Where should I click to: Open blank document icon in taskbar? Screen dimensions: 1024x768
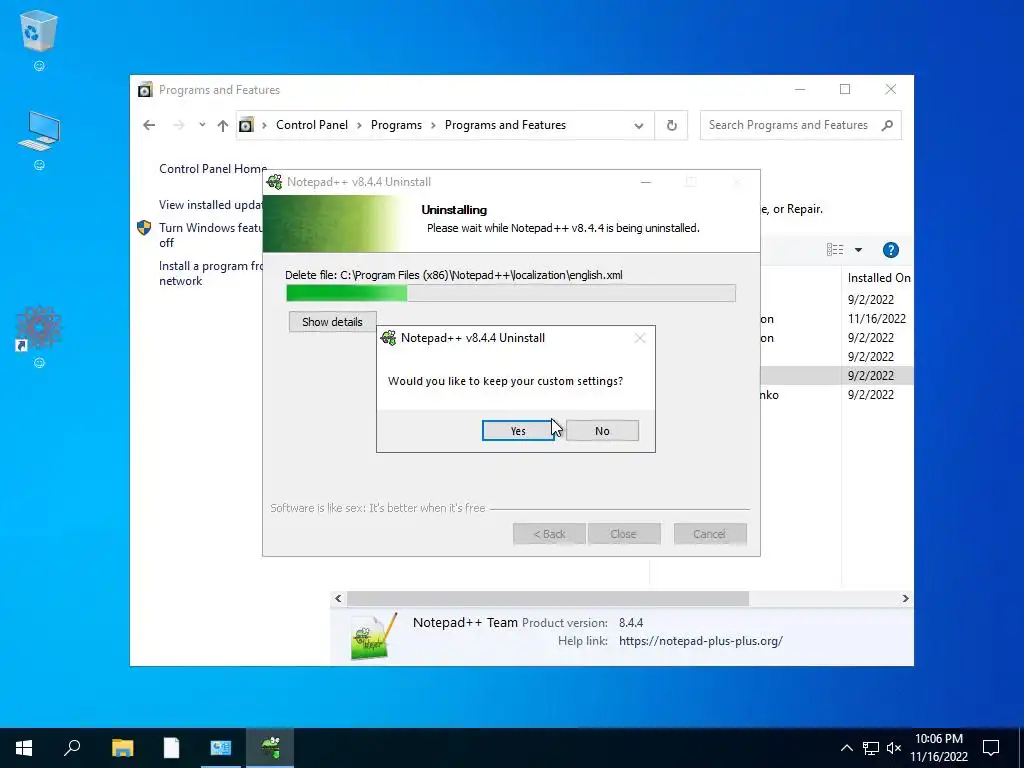(x=171, y=748)
